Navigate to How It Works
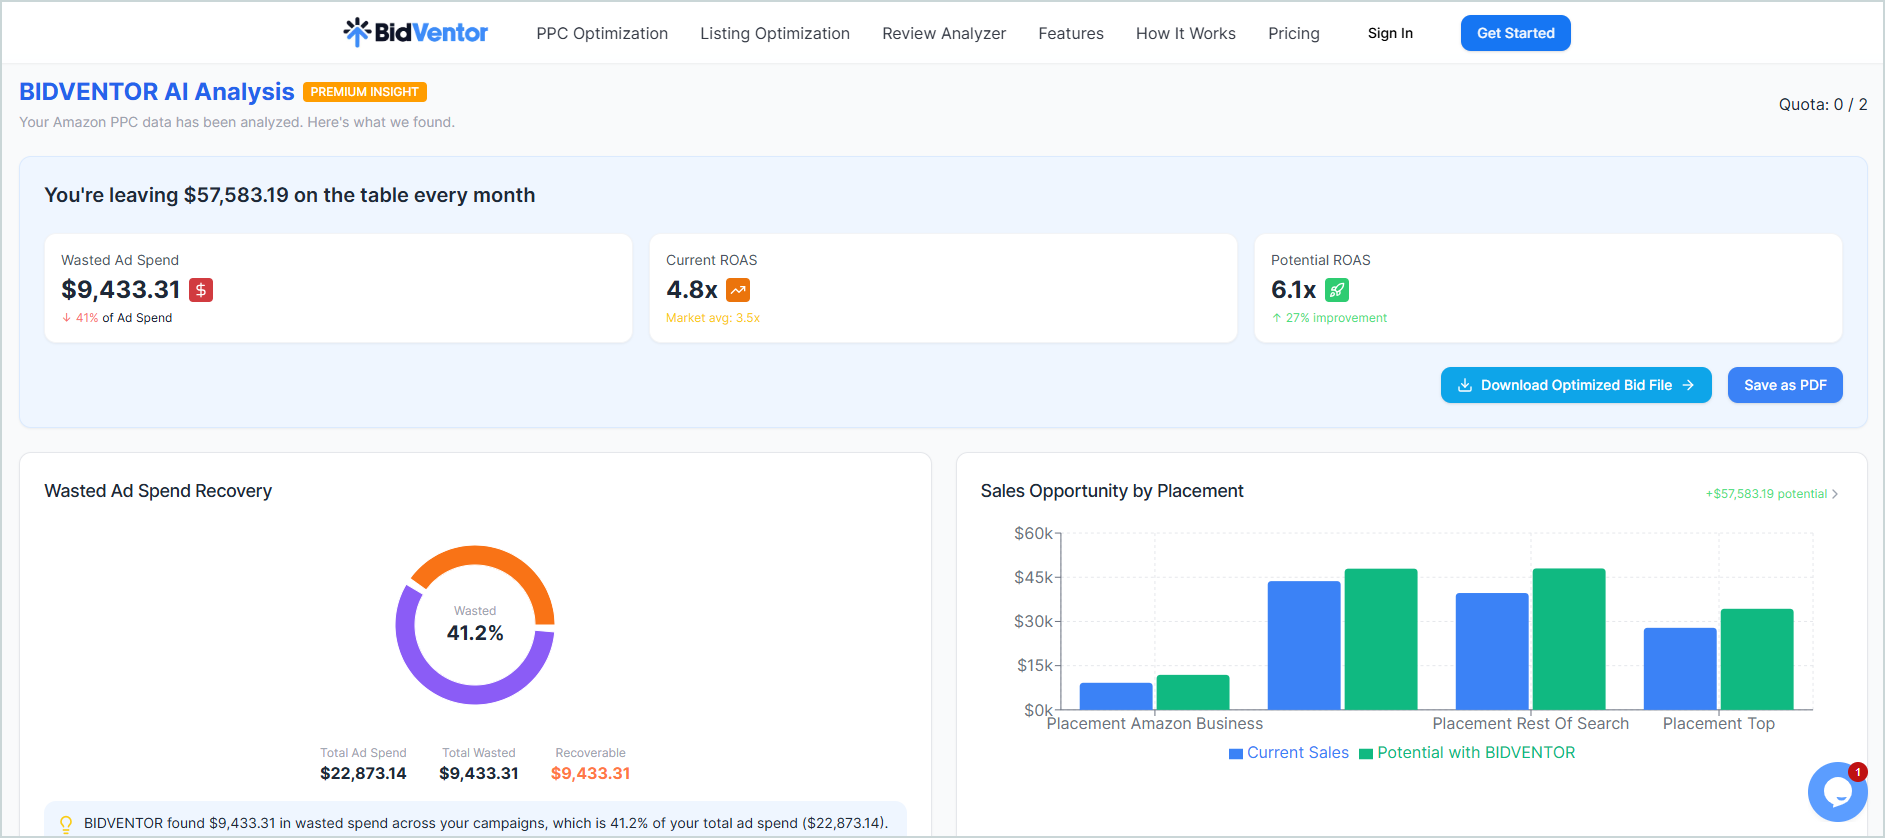The image size is (1885, 838). pyautogui.click(x=1186, y=33)
